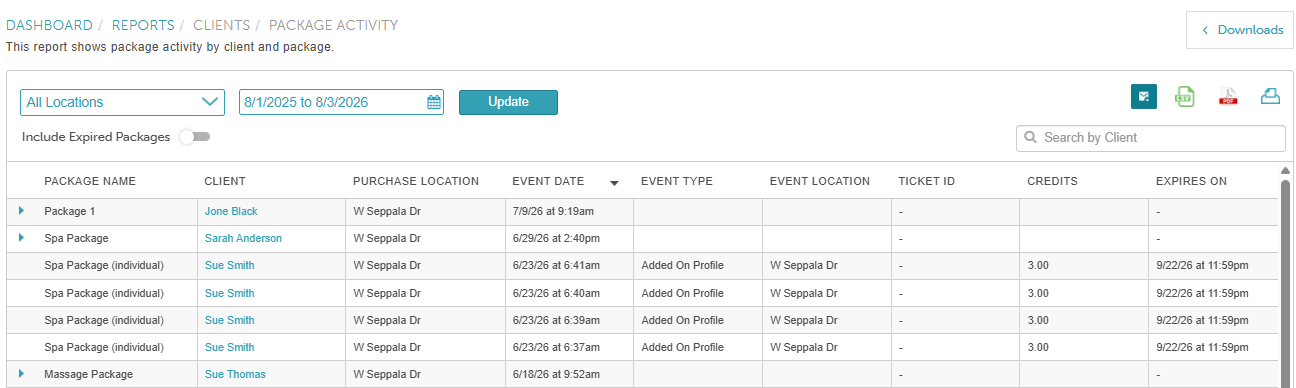
Task: Open Sue Smith in the 6:40am row
Action: (x=229, y=293)
